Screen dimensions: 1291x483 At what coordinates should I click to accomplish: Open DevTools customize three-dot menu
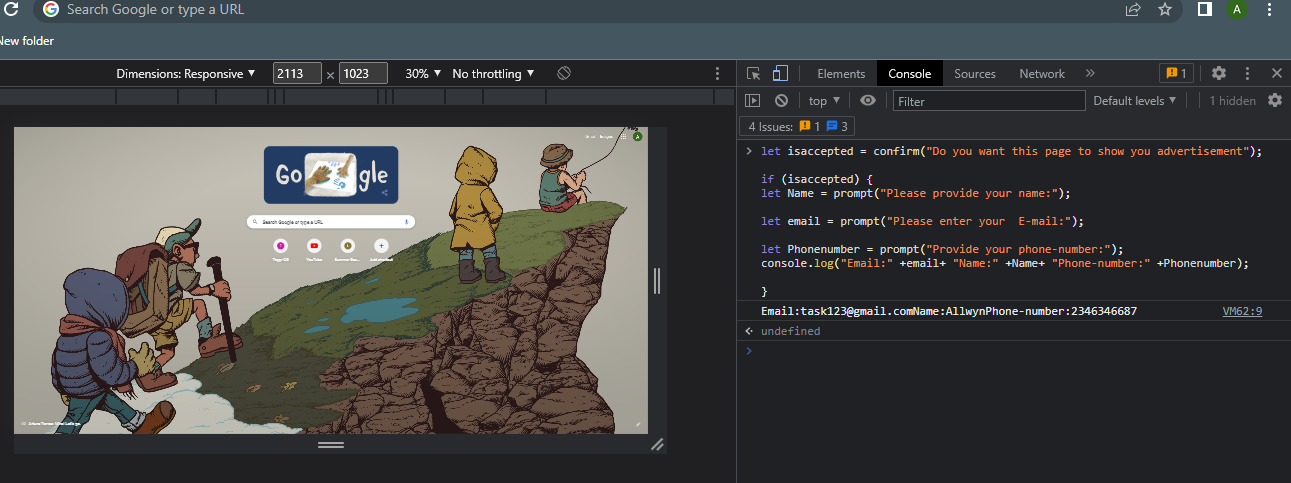[x=1247, y=73]
